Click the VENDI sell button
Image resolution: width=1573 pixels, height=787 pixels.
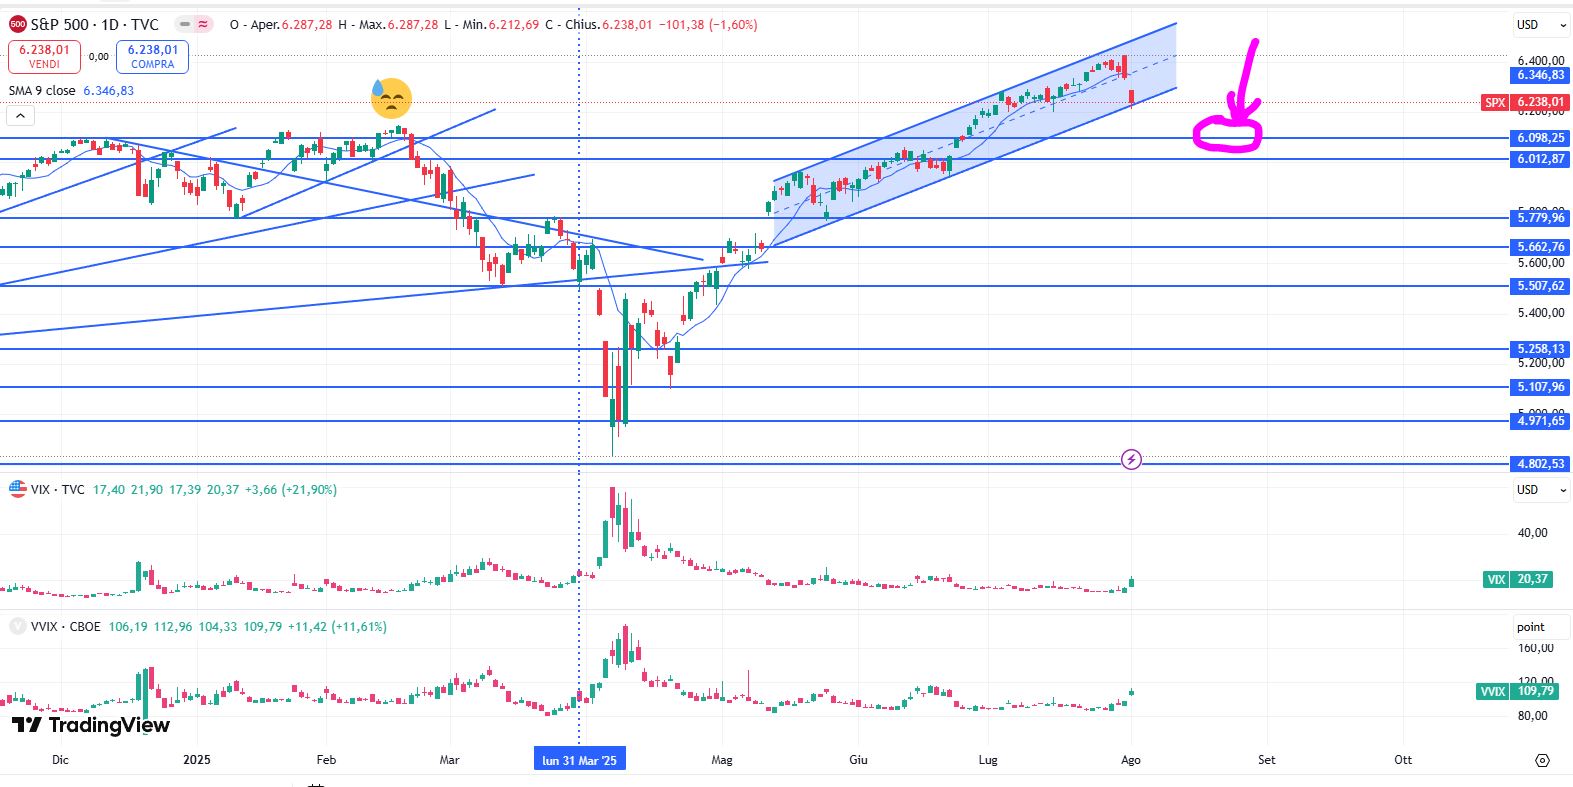44,57
